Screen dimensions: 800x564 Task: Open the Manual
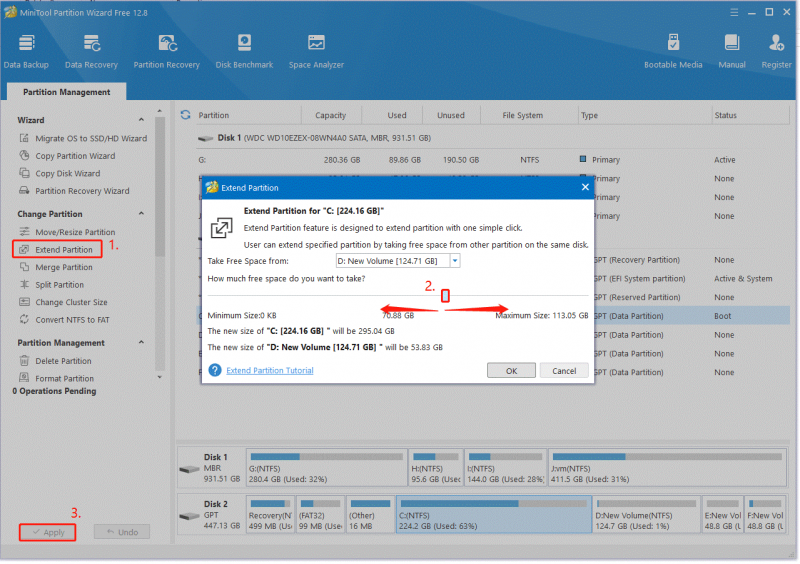pos(732,51)
